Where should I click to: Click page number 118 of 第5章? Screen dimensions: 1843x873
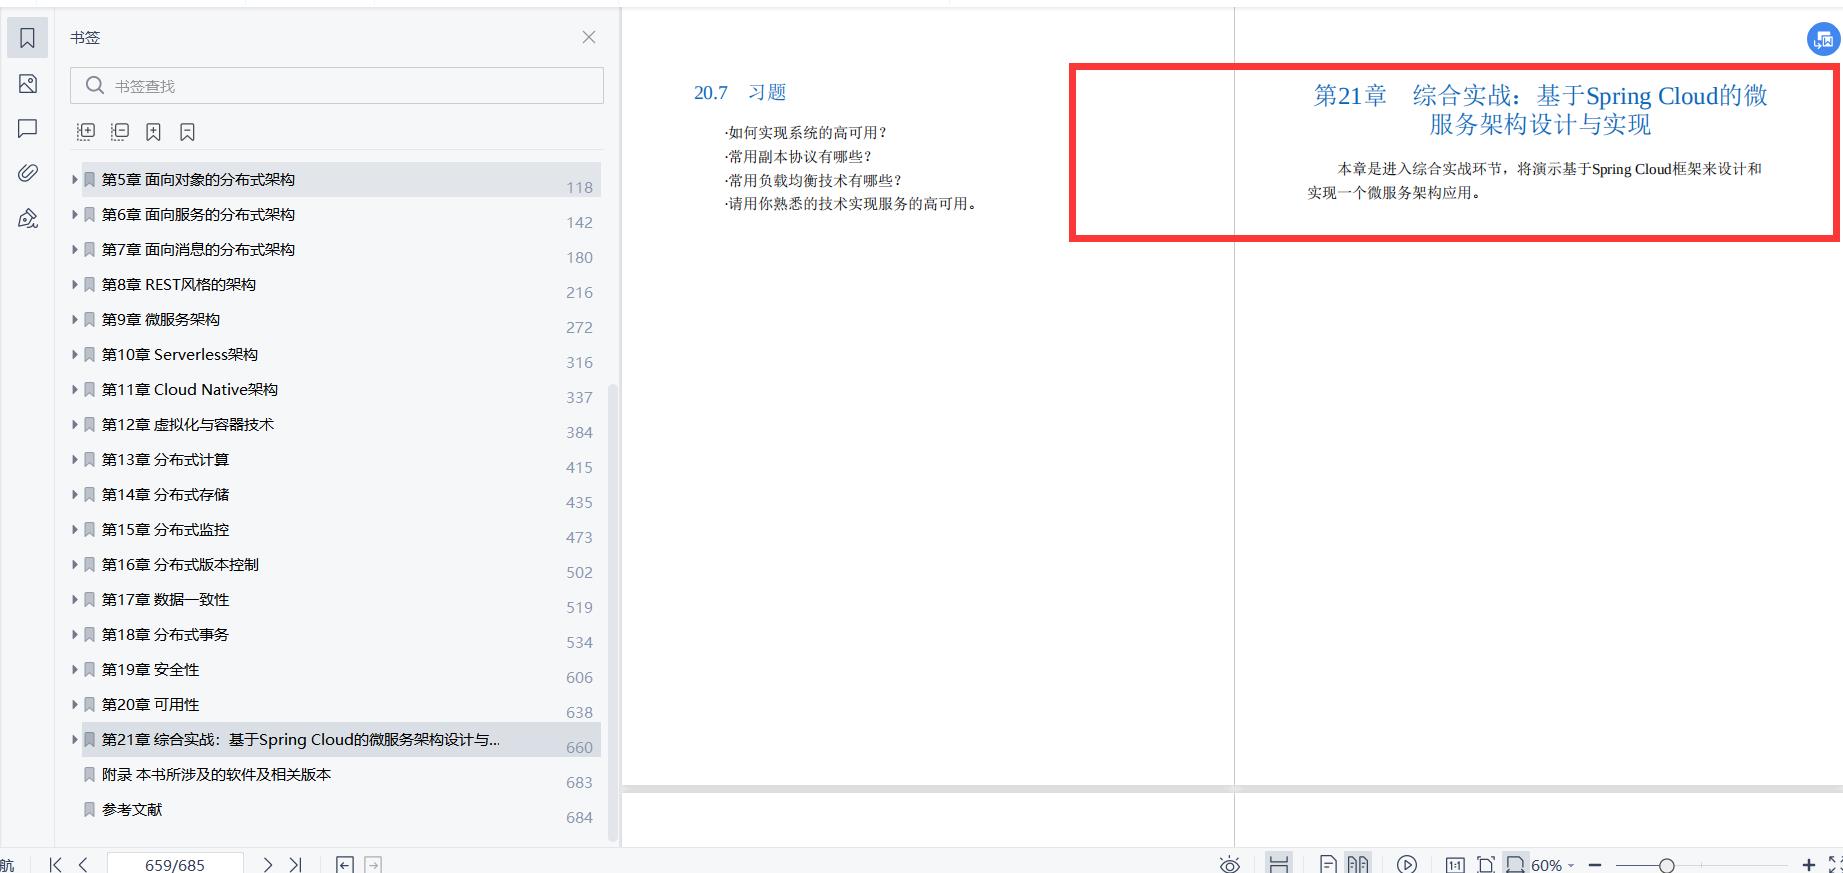pyautogui.click(x=579, y=187)
